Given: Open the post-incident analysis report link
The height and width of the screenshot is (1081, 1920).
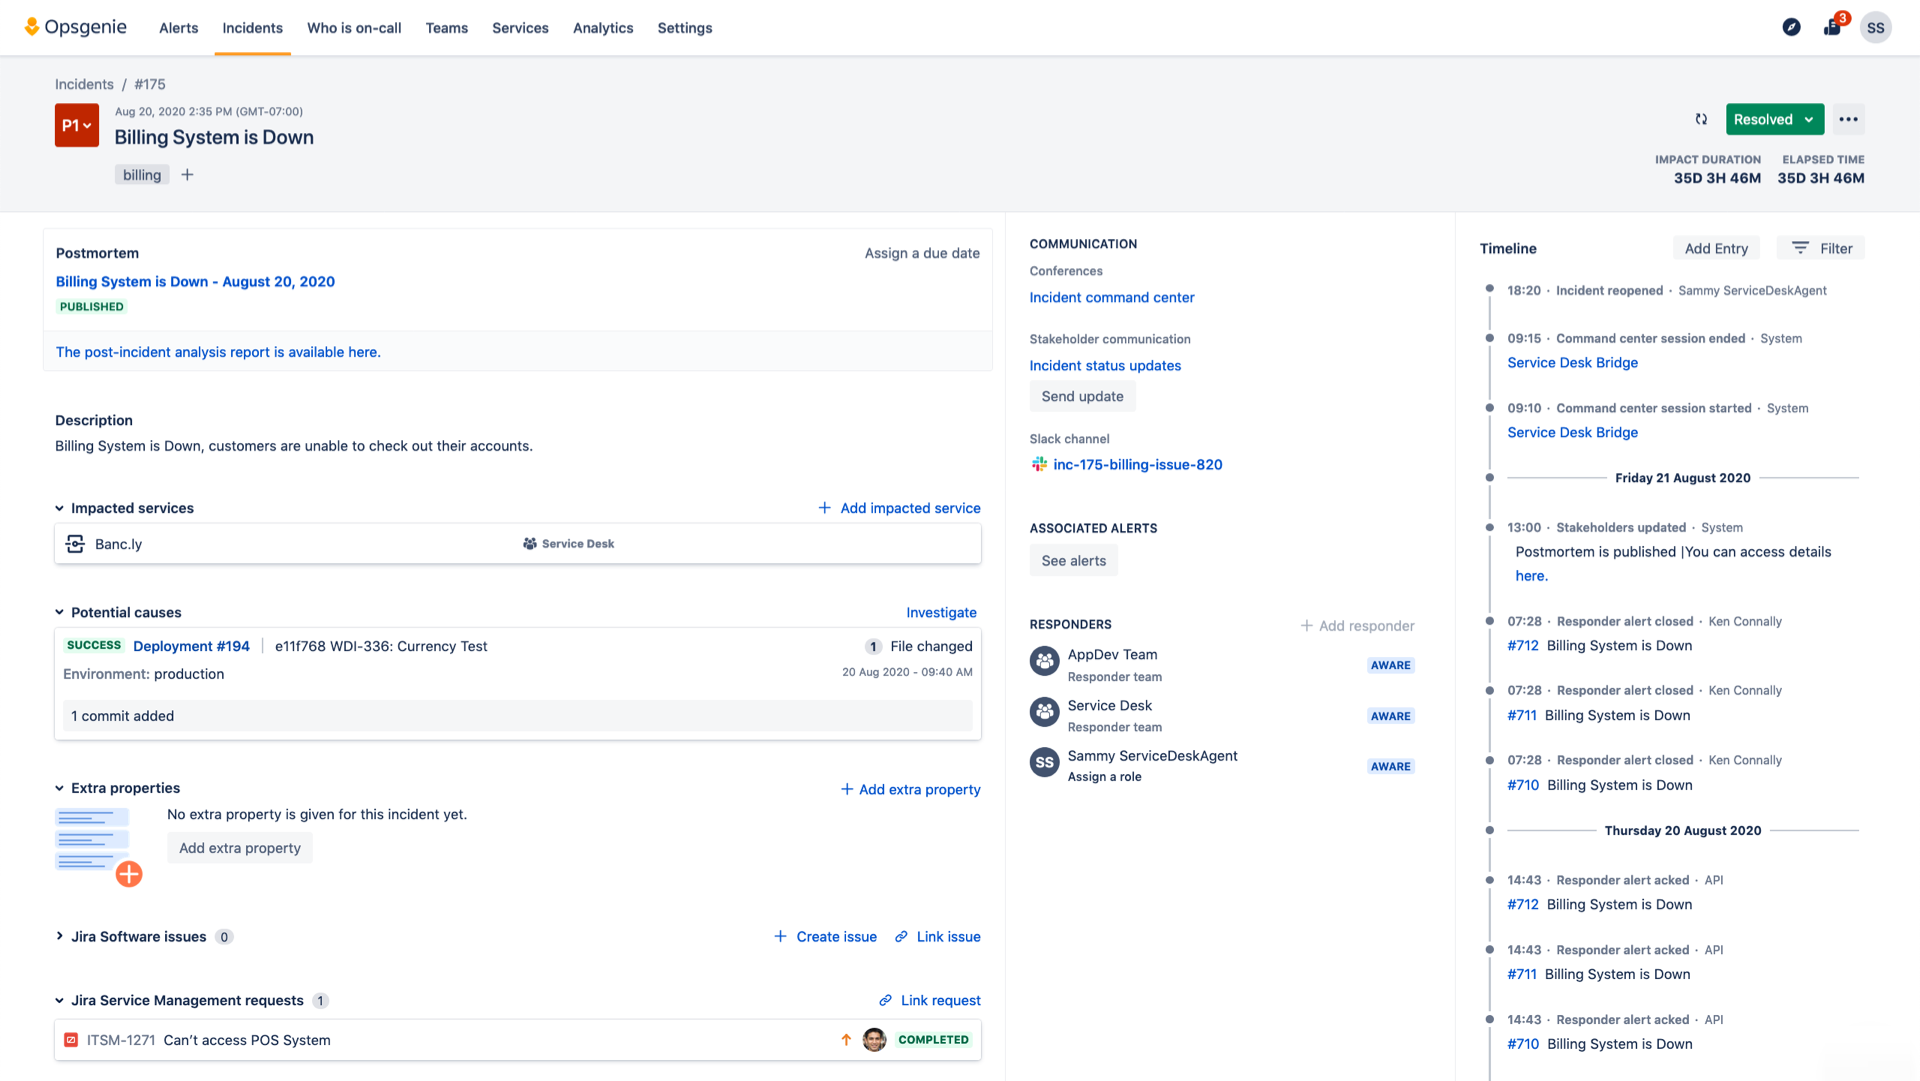Looking at the screenshot, I should coord(219,352).
